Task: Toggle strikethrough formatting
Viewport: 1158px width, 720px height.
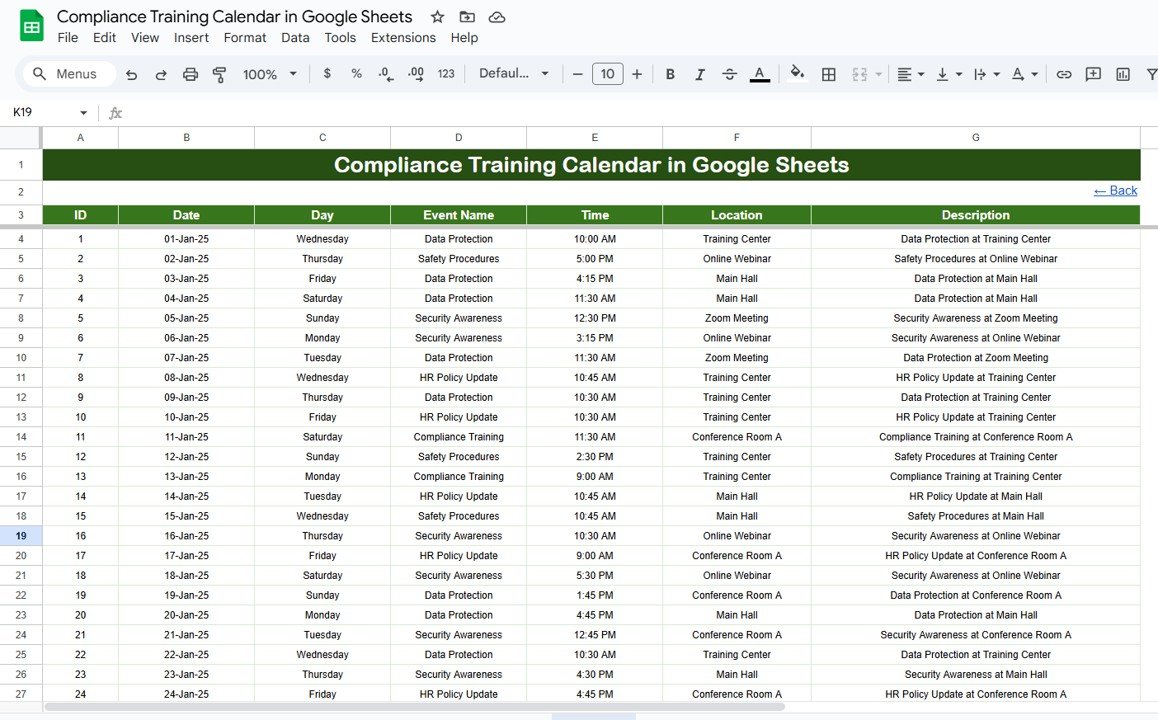Action: [729, 74]
